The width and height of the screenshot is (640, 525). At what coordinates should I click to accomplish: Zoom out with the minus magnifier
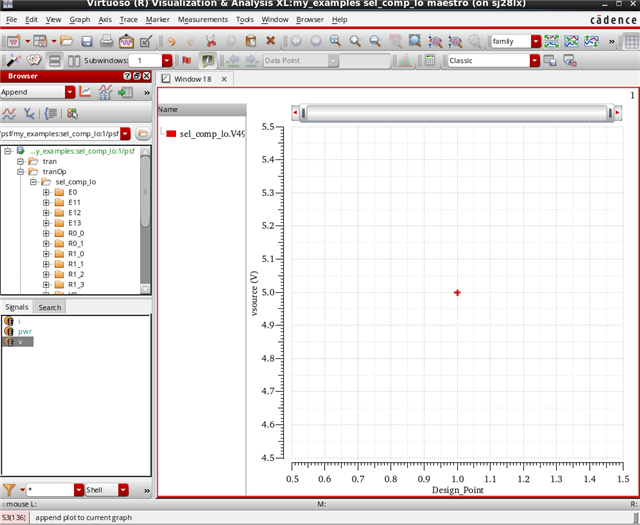tap(375, 41)
